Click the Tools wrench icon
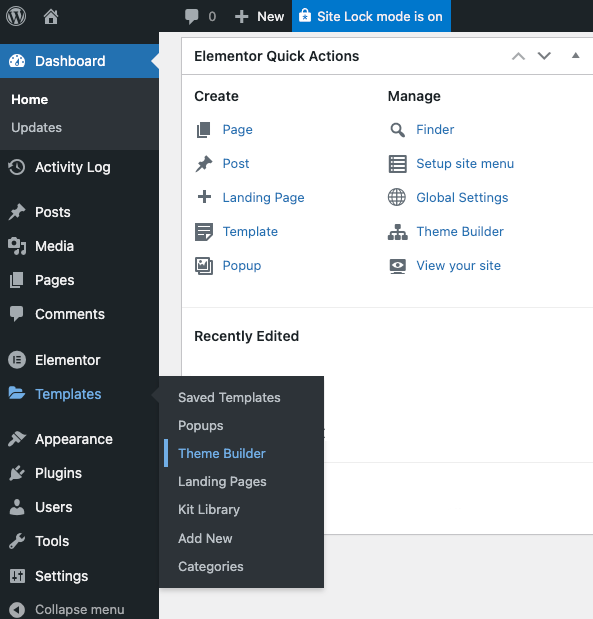 pos(17,541)
